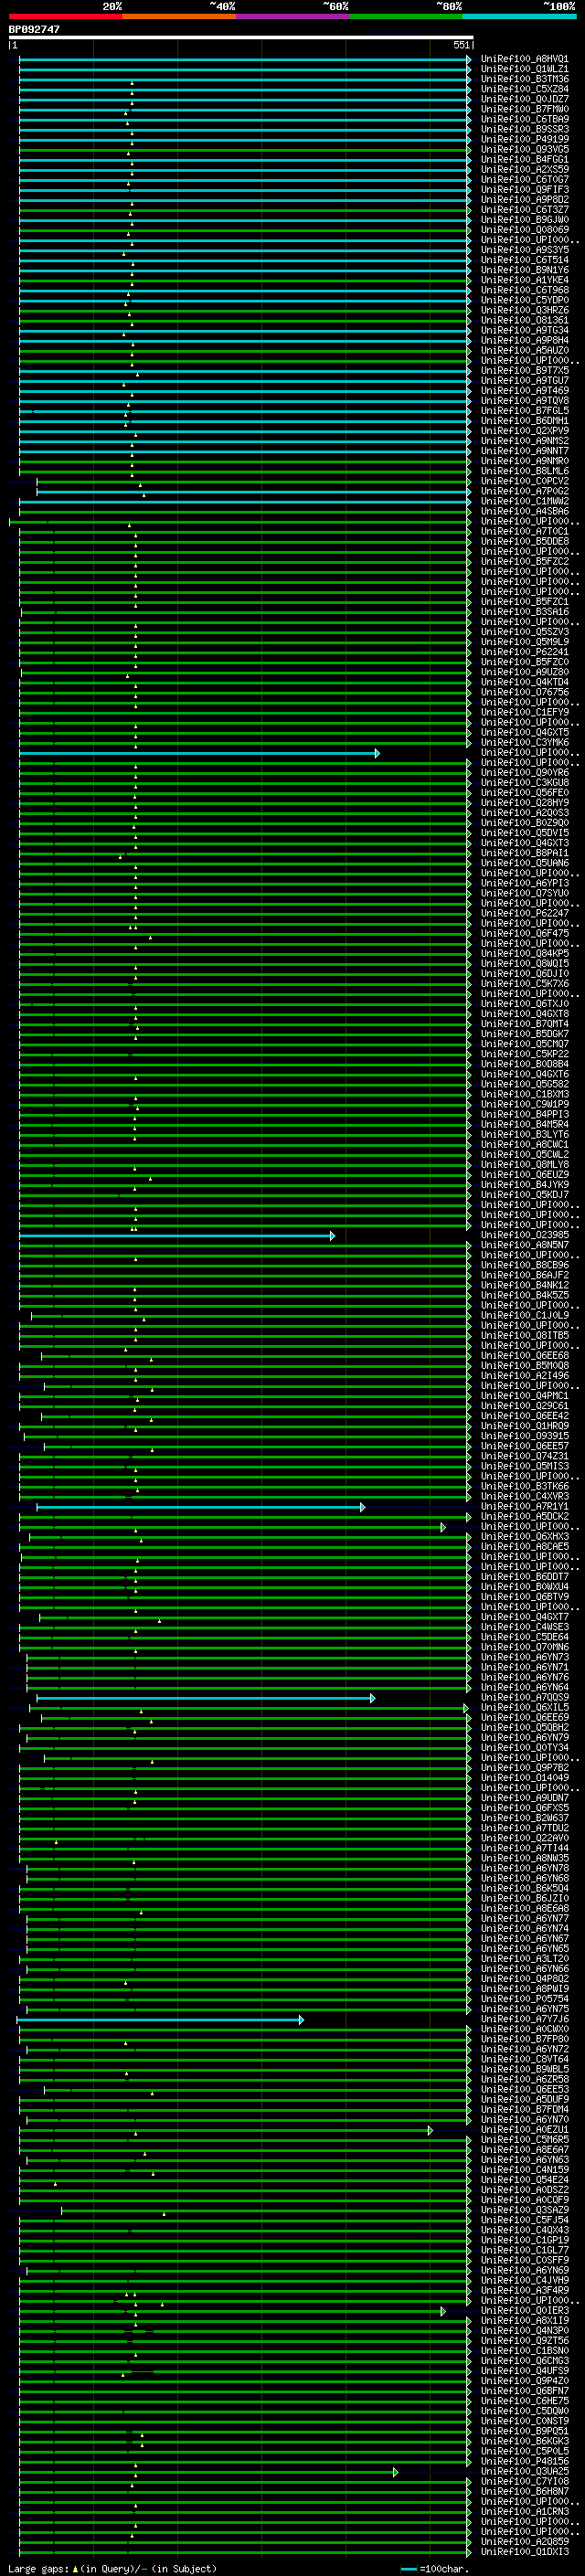Image resolution: width=585 pixels, height=2576 pixels.
Task: Click hit UniRef100_Q74Z31
Action: click(x=525, y=1456)
